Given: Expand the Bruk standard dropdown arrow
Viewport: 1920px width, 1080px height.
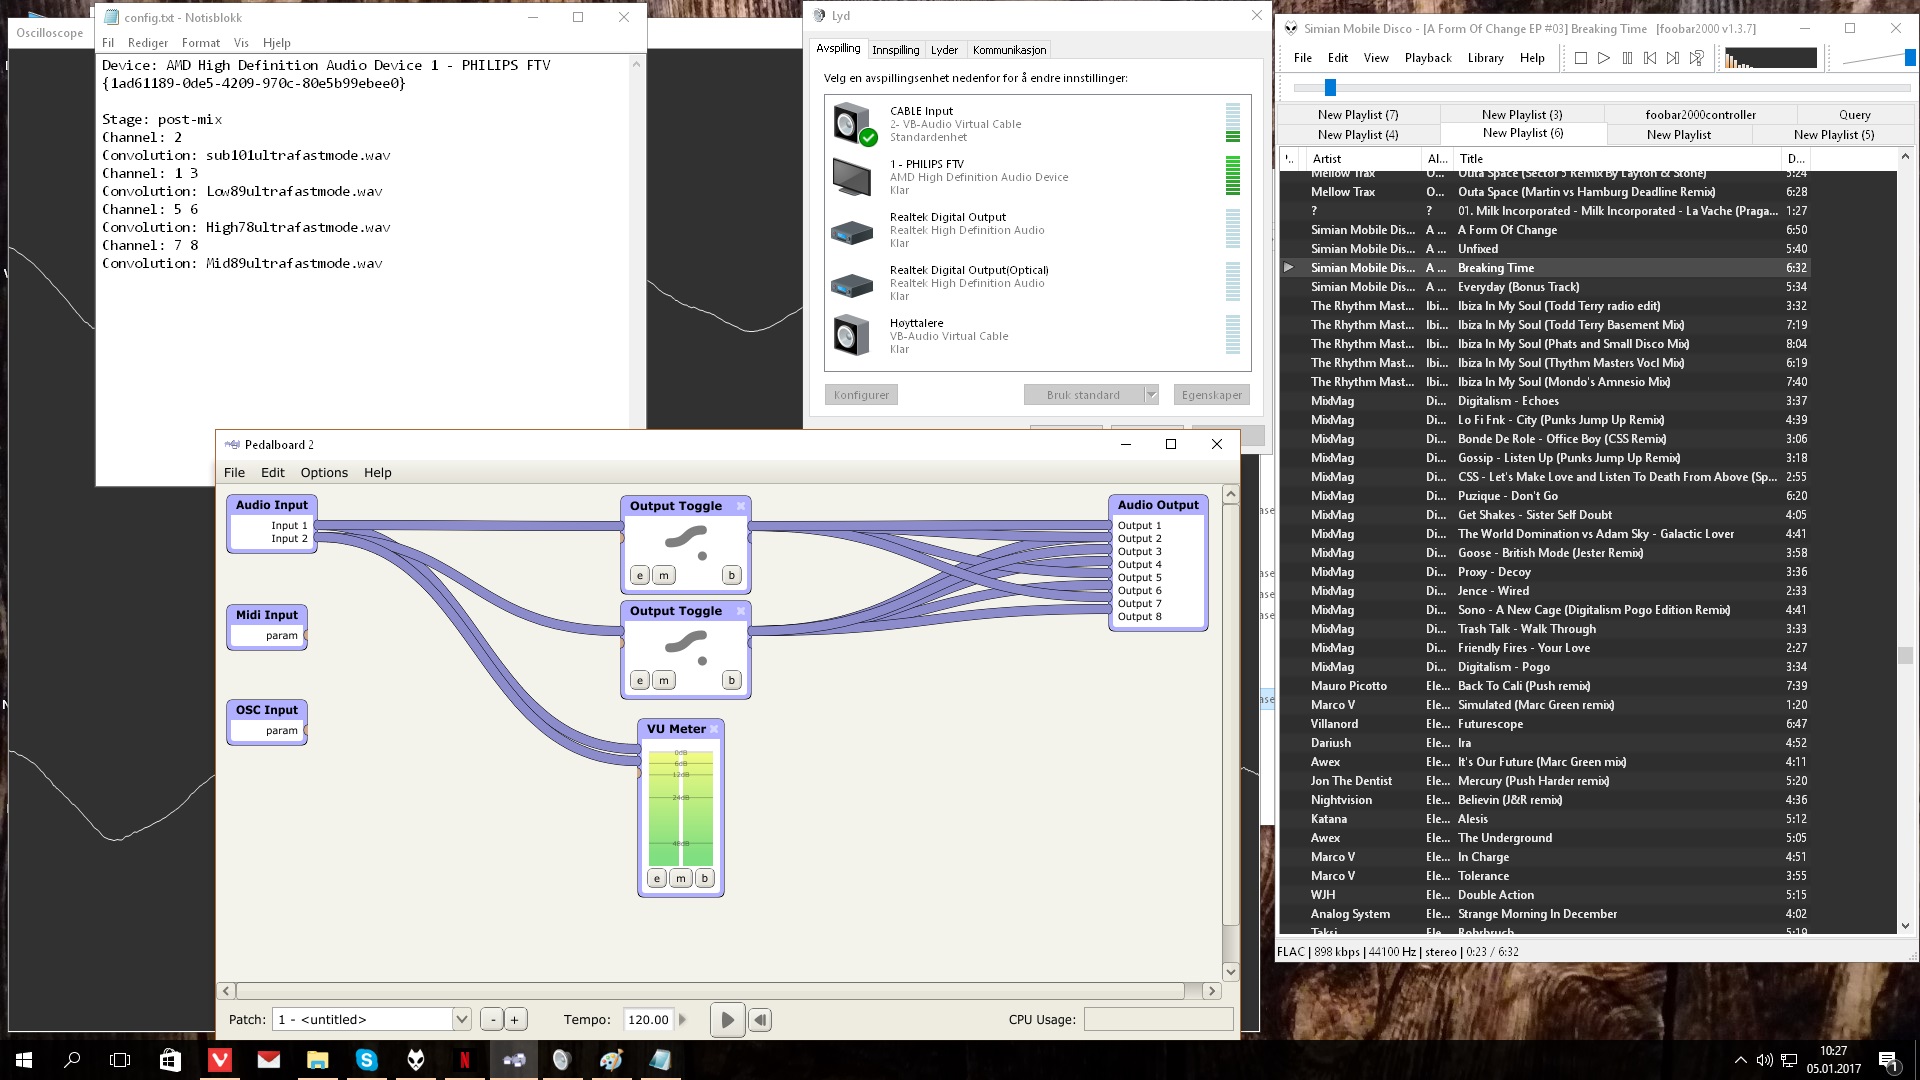Looking at the screenshot, I should coord(1151,395).
